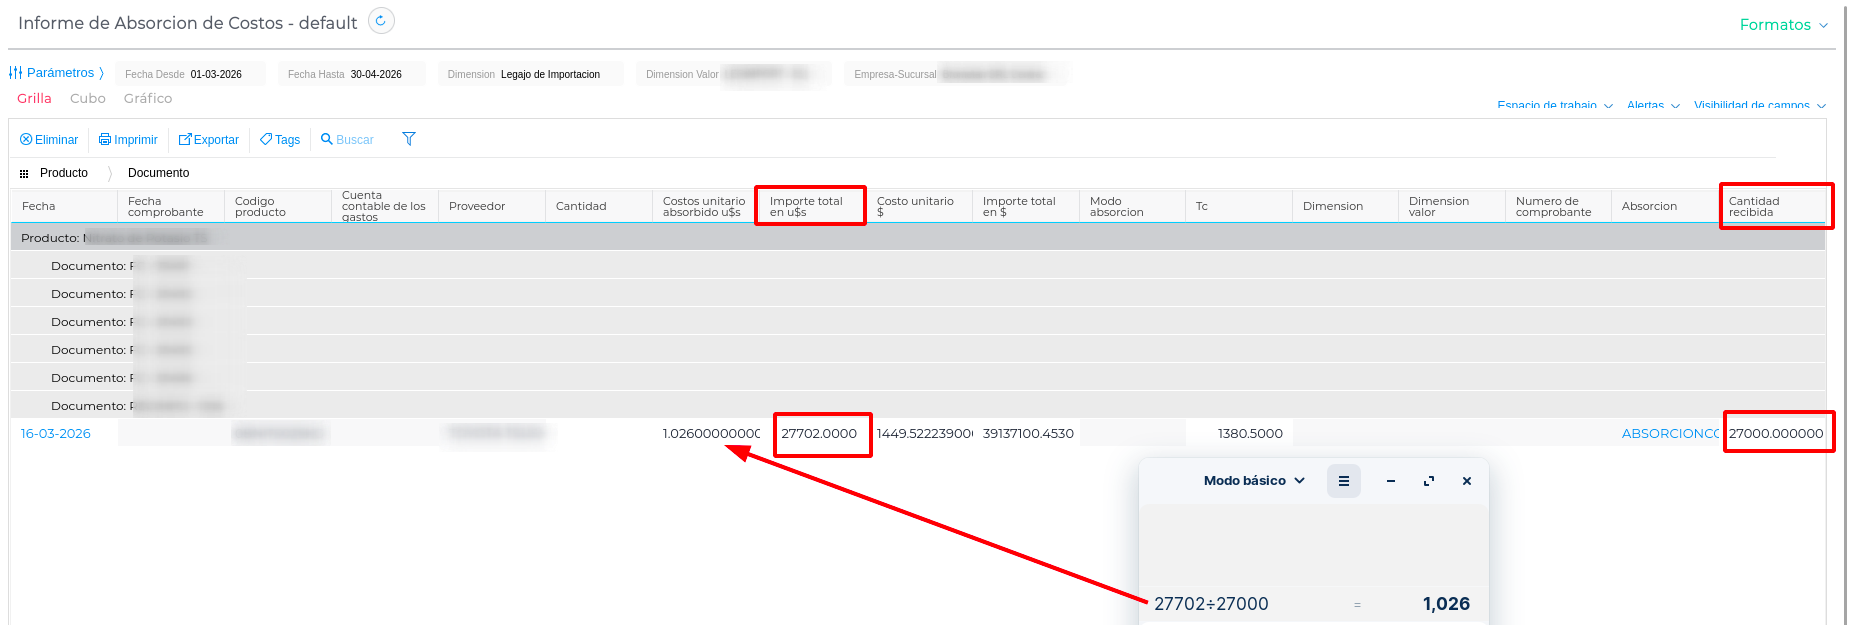This screenshot has height=625, width=1850.
Task: Open the calculator hamburger menu
Action: (1343, 481)
